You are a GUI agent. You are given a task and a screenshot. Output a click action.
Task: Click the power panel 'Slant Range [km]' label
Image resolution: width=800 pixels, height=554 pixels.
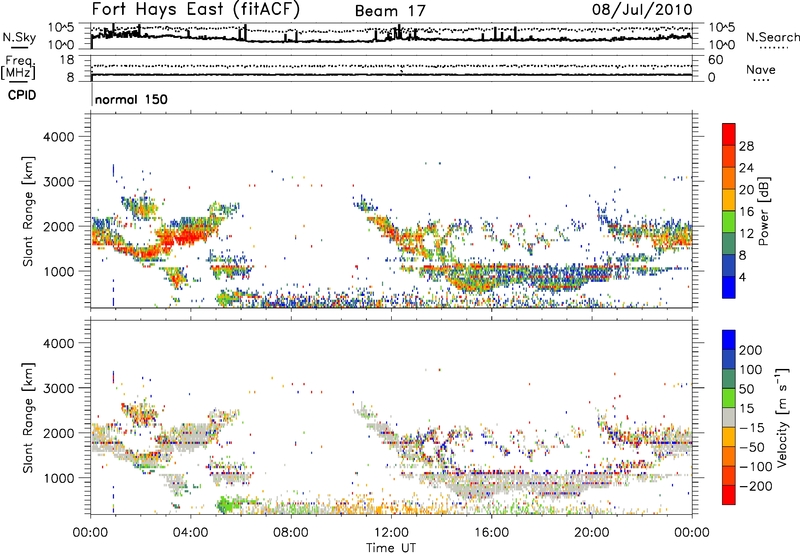pos(28,211)
